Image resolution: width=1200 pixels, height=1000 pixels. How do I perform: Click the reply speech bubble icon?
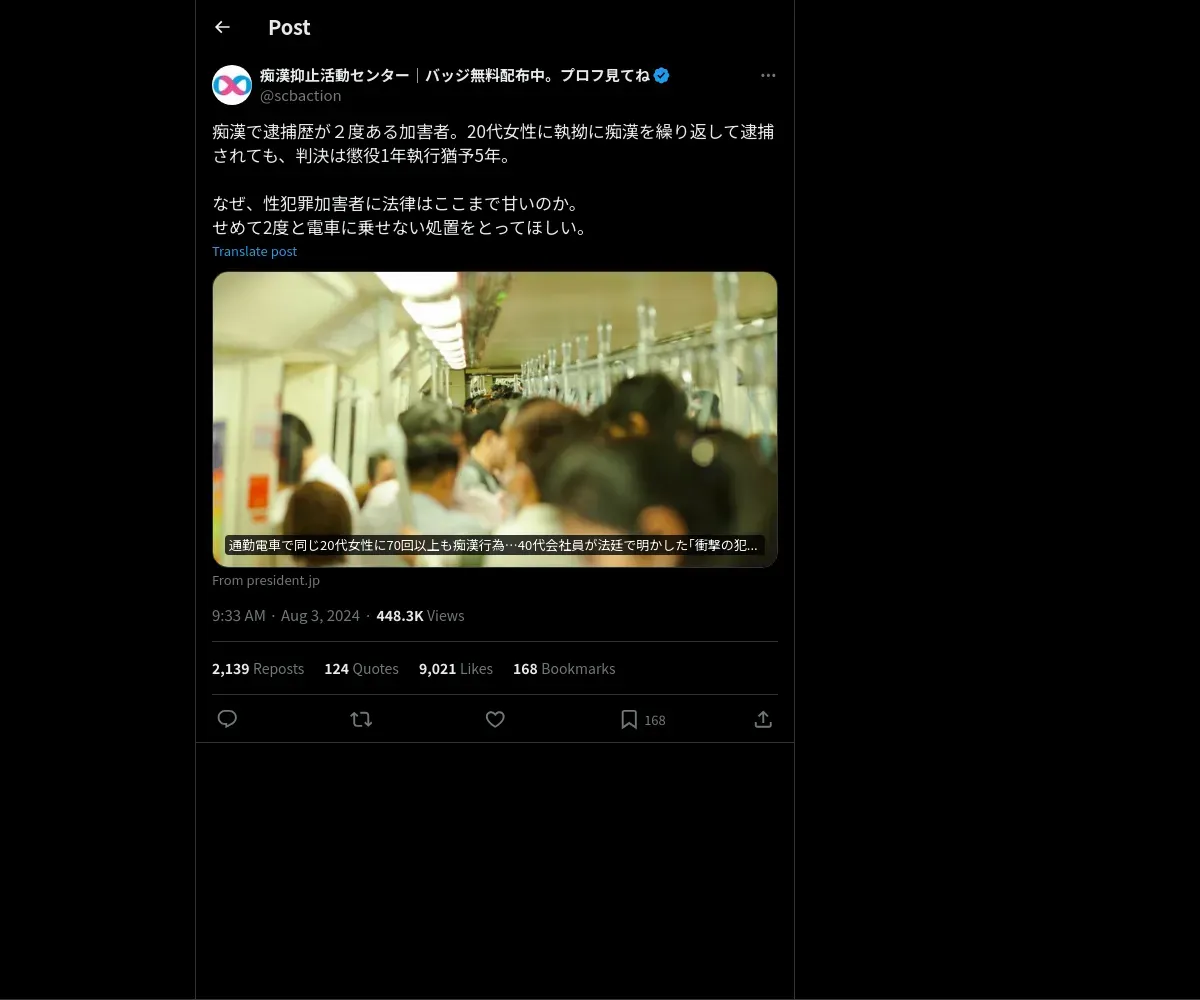227,719
